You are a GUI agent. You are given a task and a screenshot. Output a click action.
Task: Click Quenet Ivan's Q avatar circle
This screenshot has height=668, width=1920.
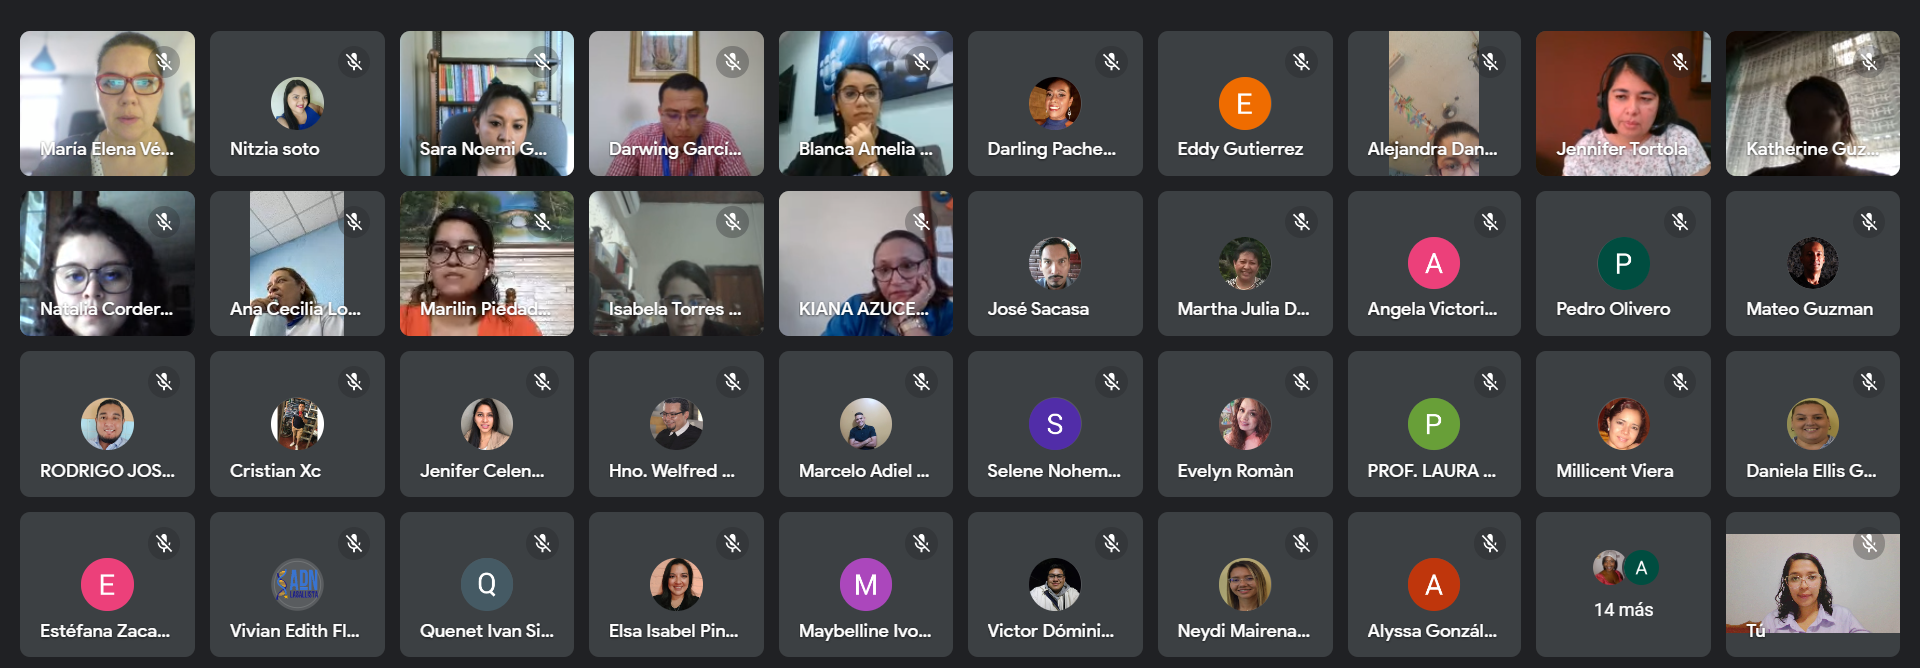(487, 584)
